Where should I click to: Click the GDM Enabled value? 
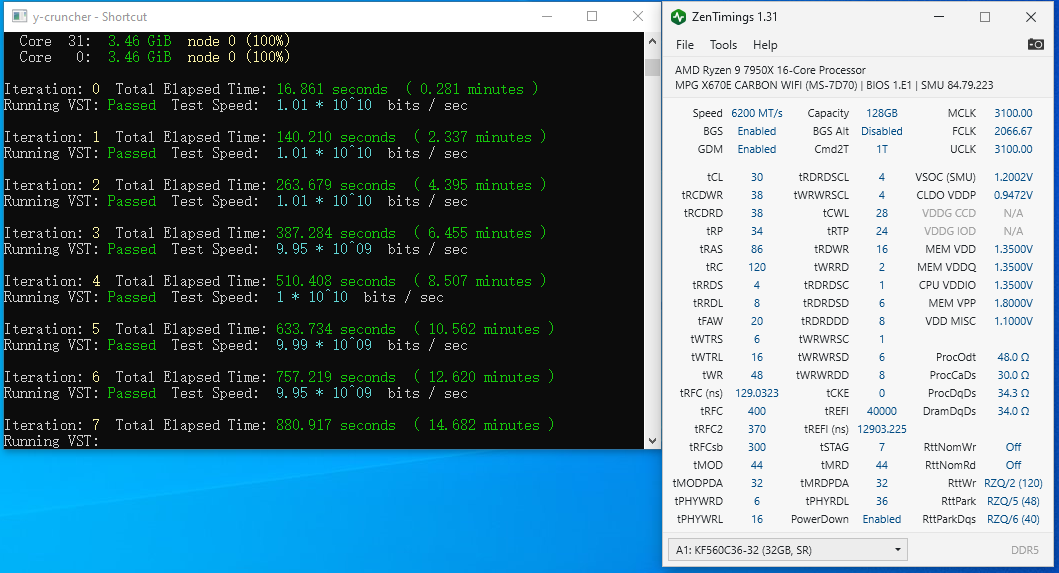pyautogui.click(x=757, y=149)
